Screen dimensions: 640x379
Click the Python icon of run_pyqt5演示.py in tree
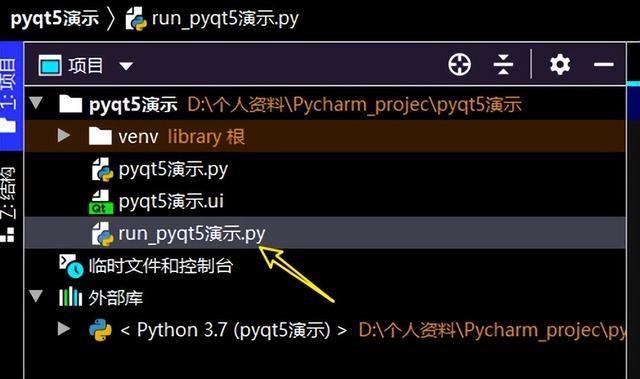pyautogui.click(x=102, y=234)
